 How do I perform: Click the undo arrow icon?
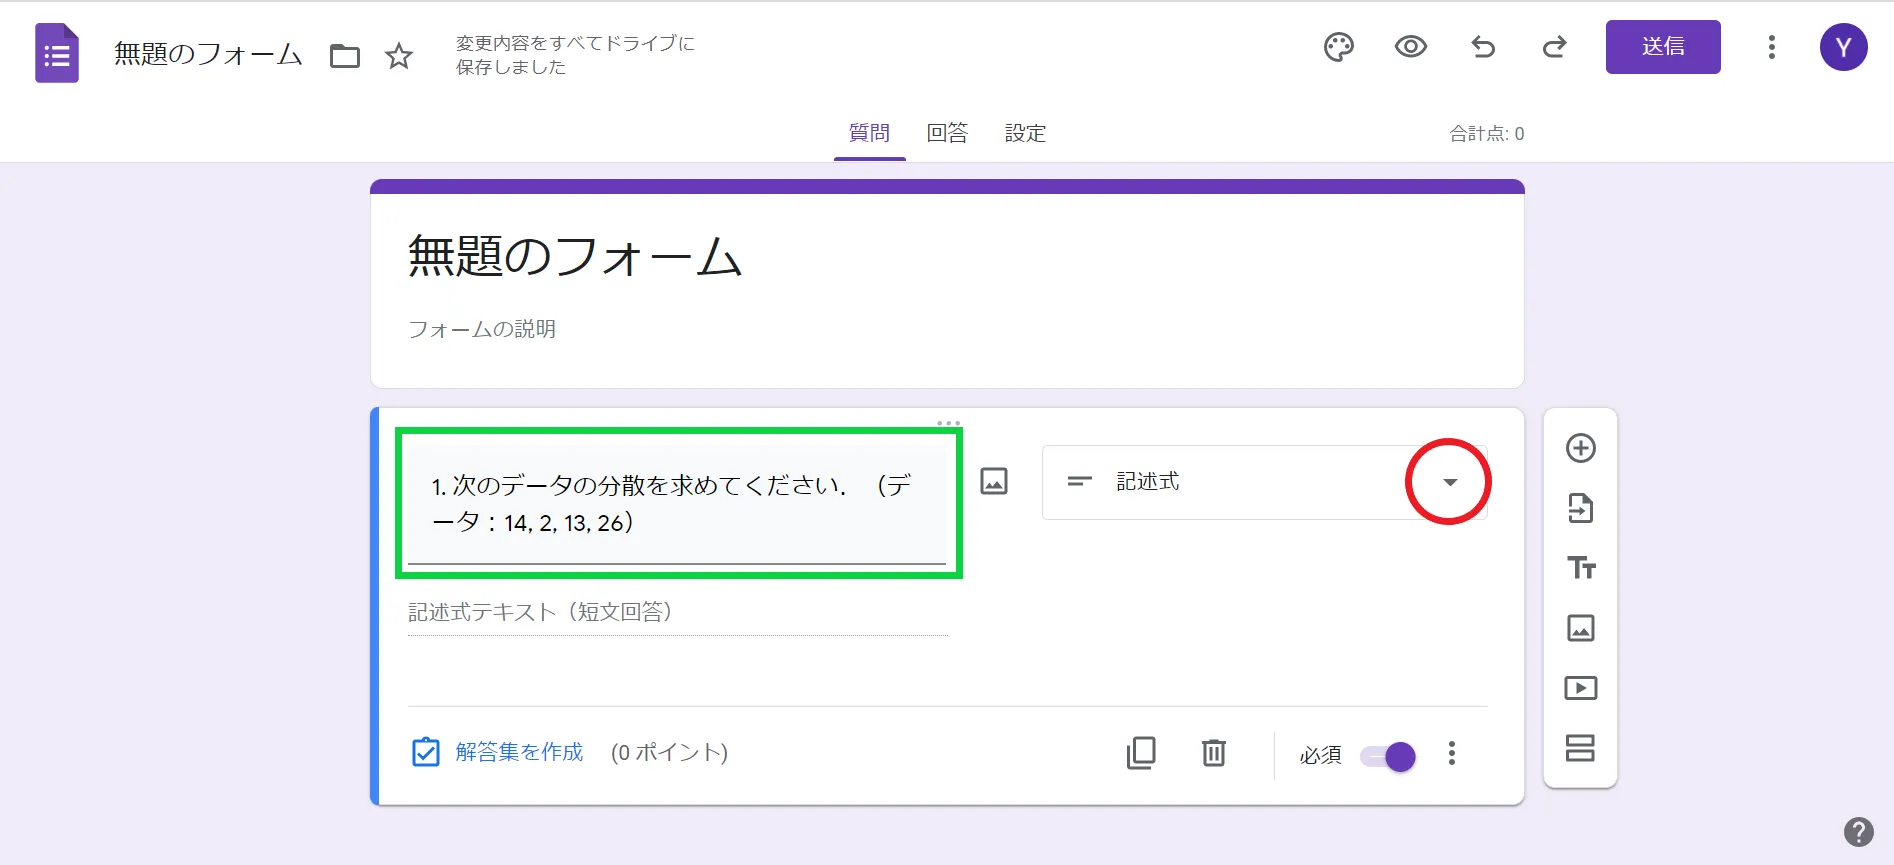tap(1483, 47)
